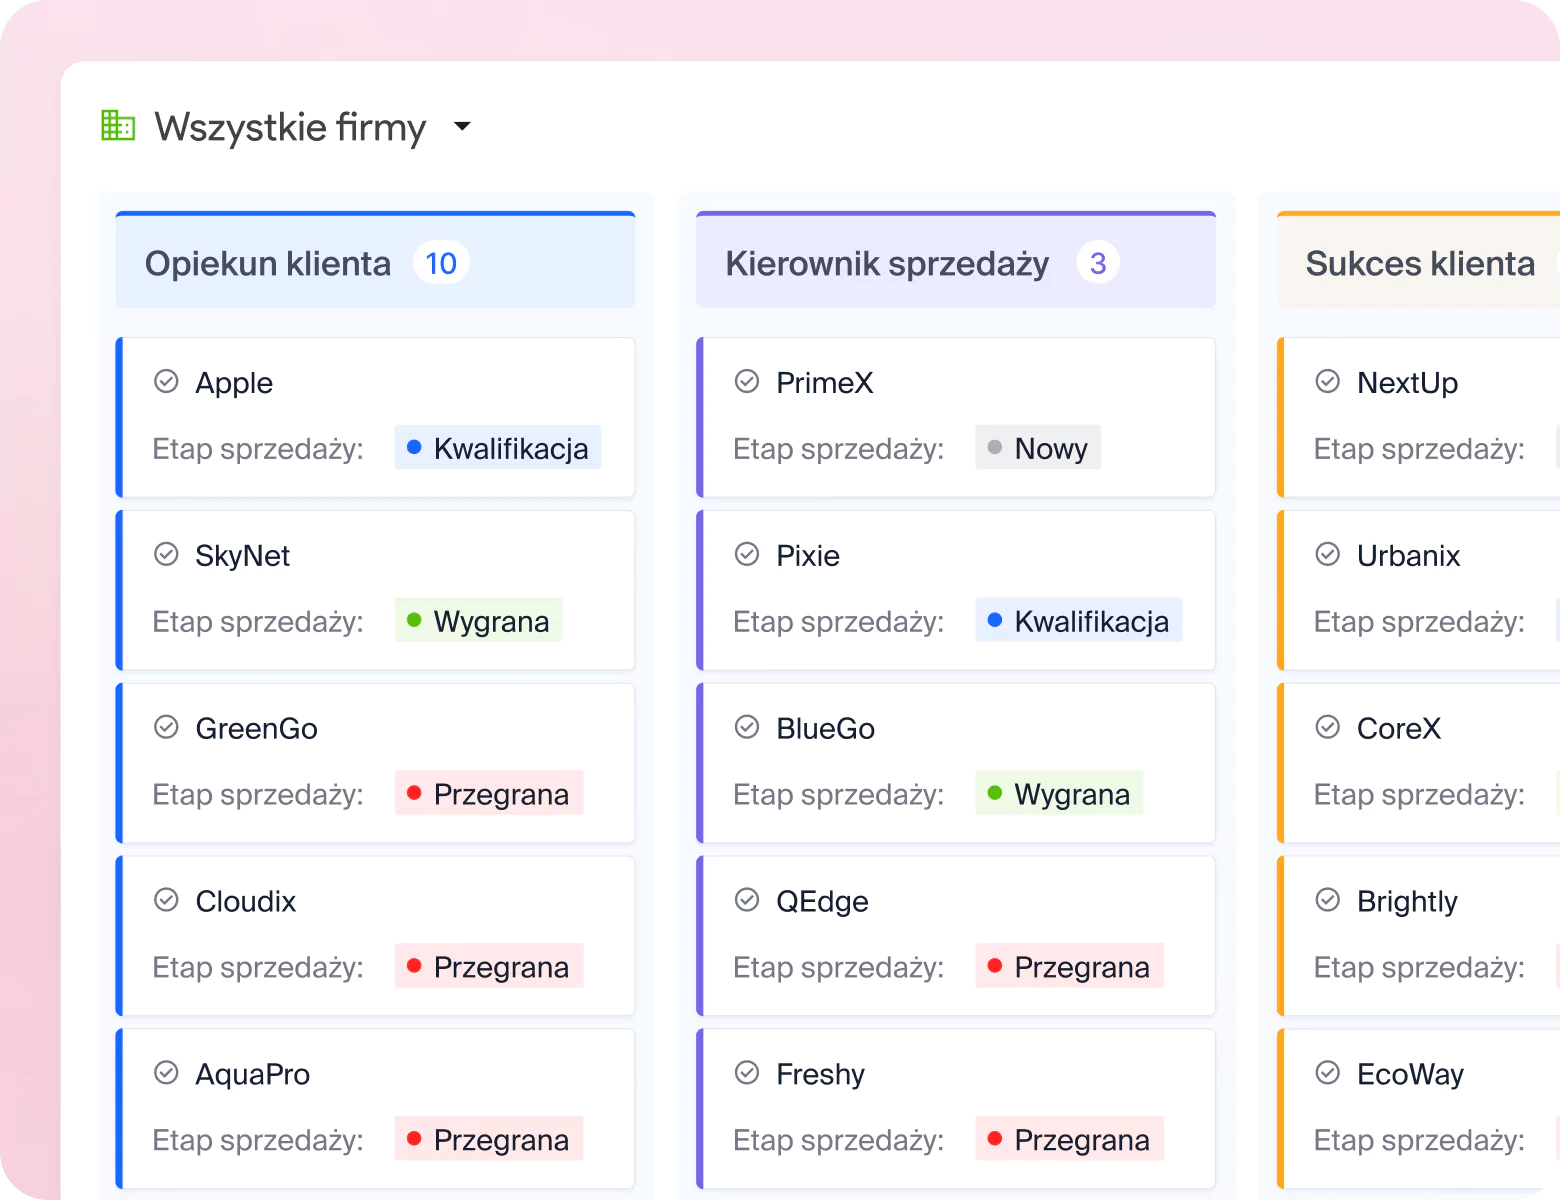Screen dimensions: 1560x1200
Task: Click the check circle next to NextUp
Action: coord(1328,381)
